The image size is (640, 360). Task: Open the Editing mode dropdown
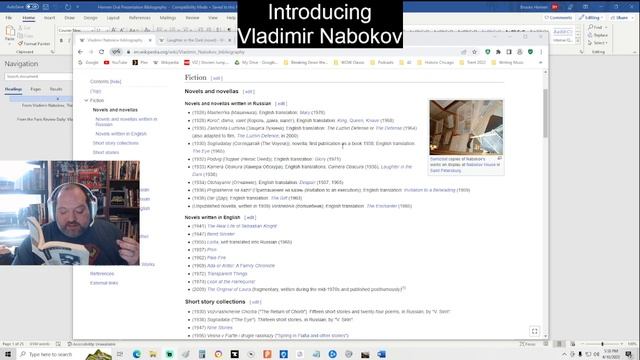[x=591, y=18]
